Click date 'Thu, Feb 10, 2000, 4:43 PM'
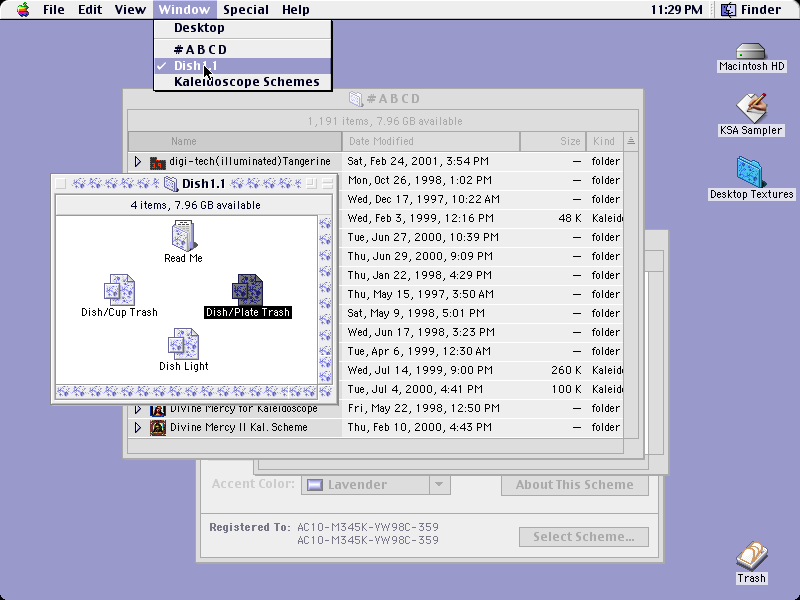 point(419,428)
